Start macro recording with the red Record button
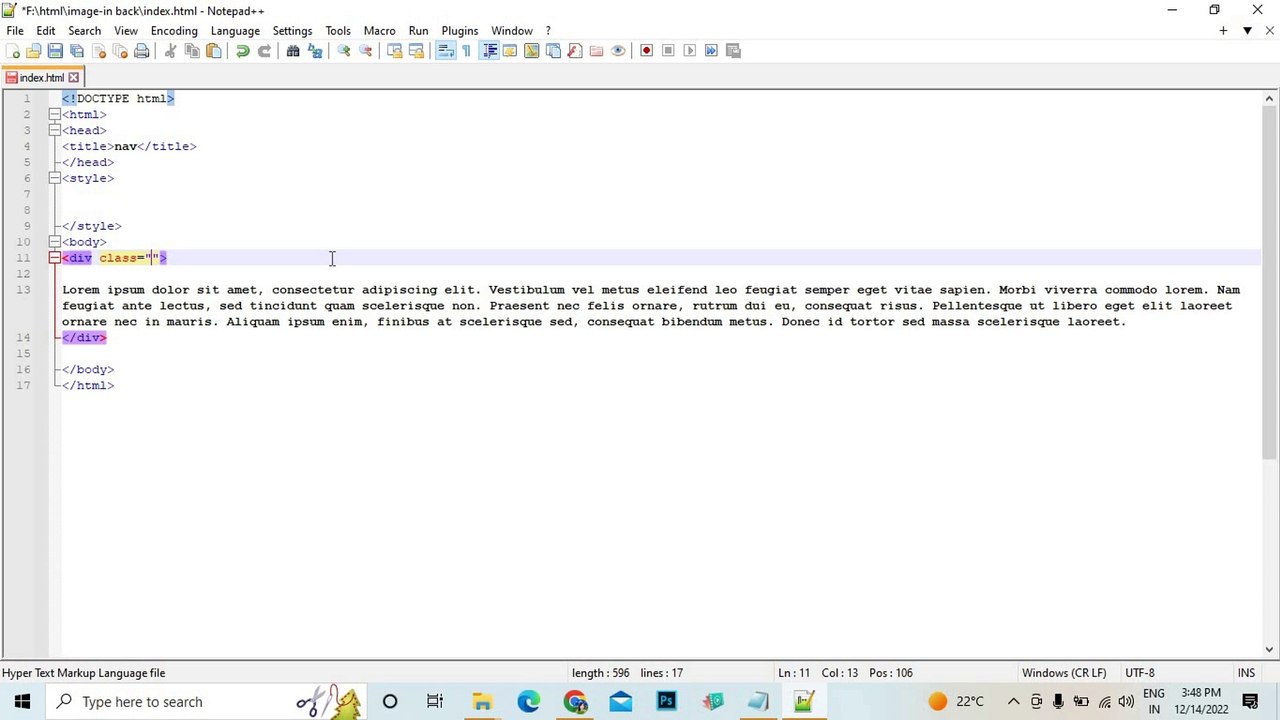This screenshot has height=720, width=1280. point(646,51)
